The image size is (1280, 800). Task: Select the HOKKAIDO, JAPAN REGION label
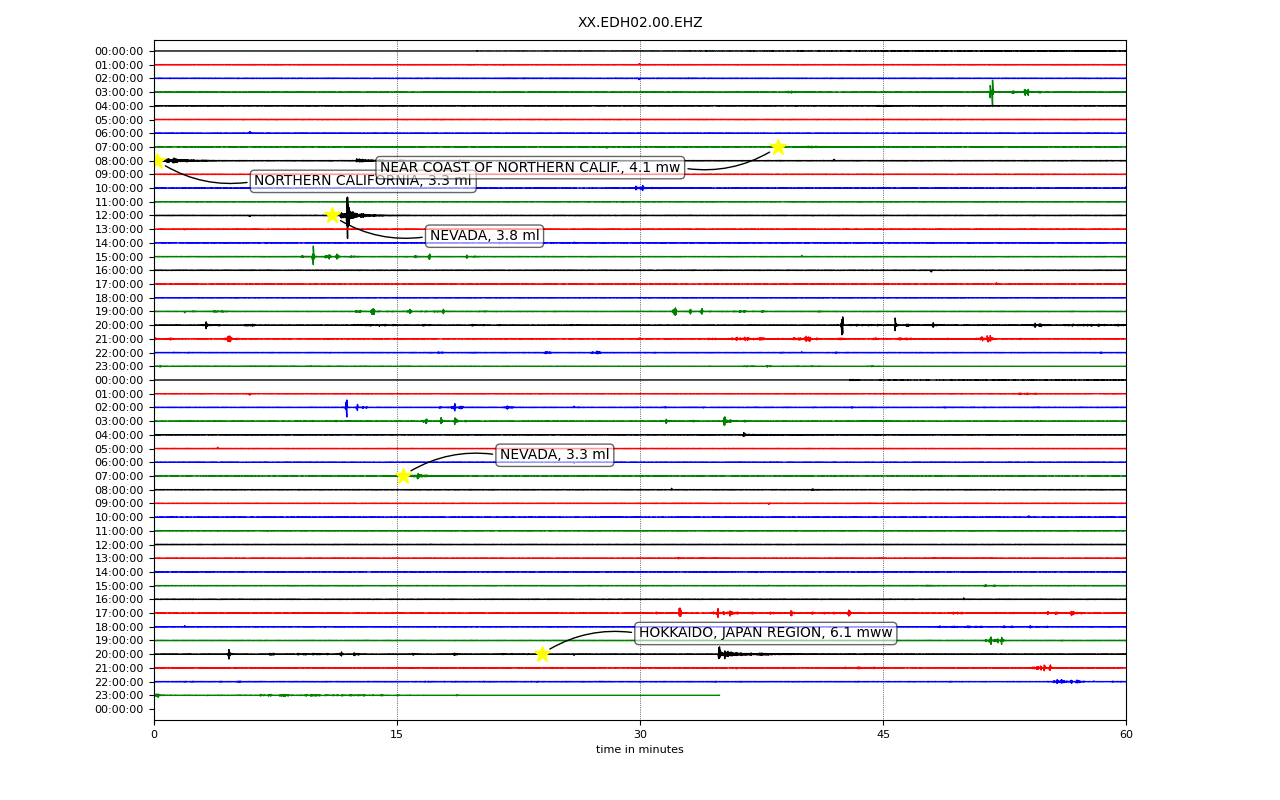coord(765,633)
